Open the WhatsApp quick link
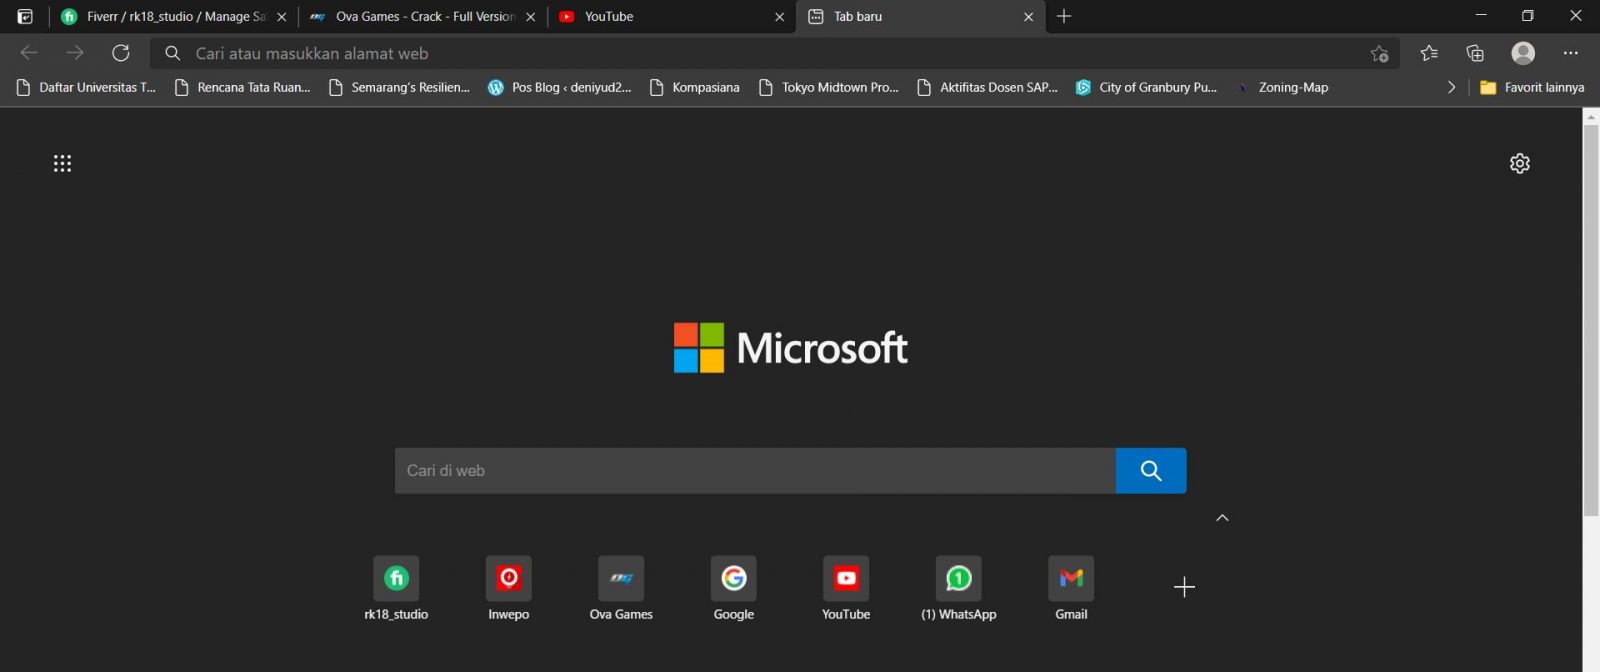The image size is (1600, 672). 959,588
